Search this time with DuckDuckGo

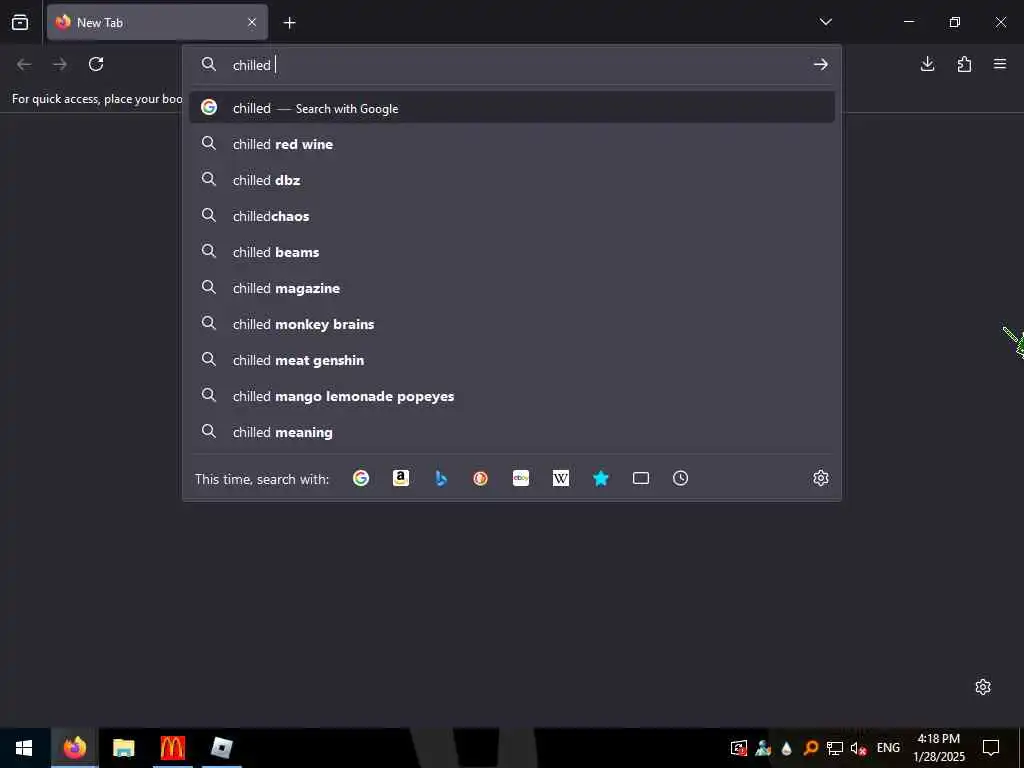pos(481,478)
